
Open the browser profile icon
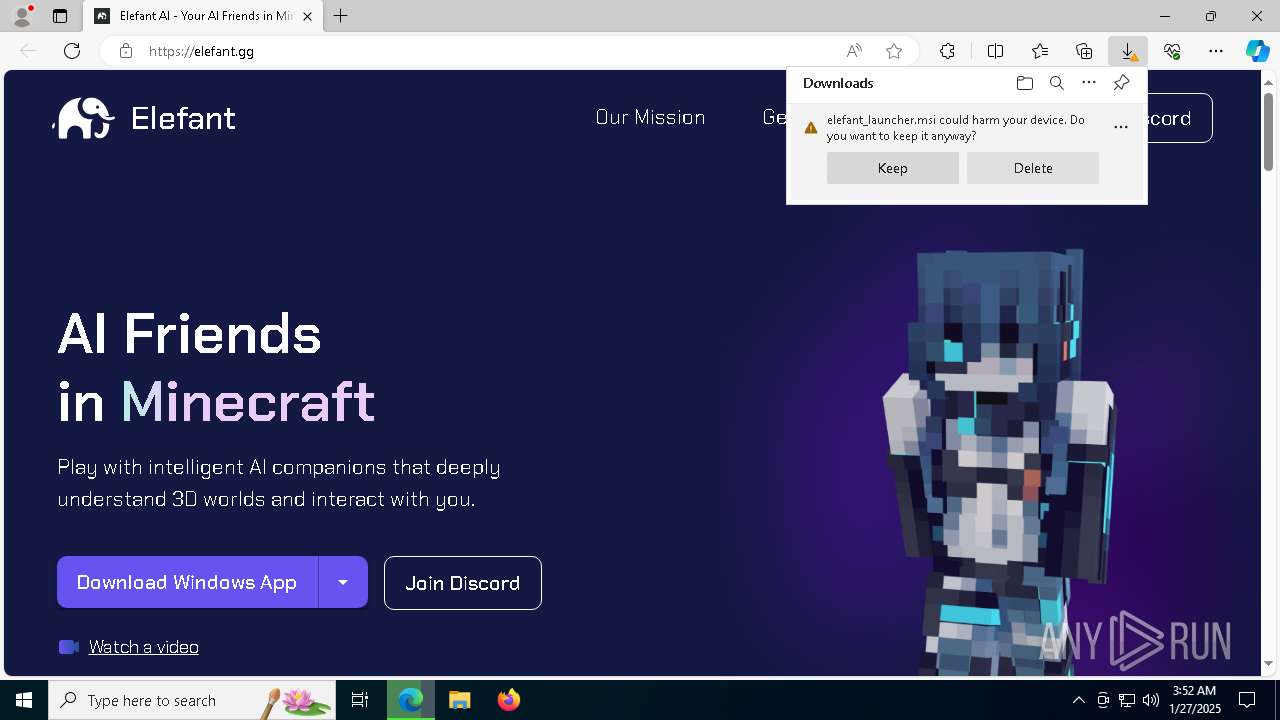[x=21, y=16]
